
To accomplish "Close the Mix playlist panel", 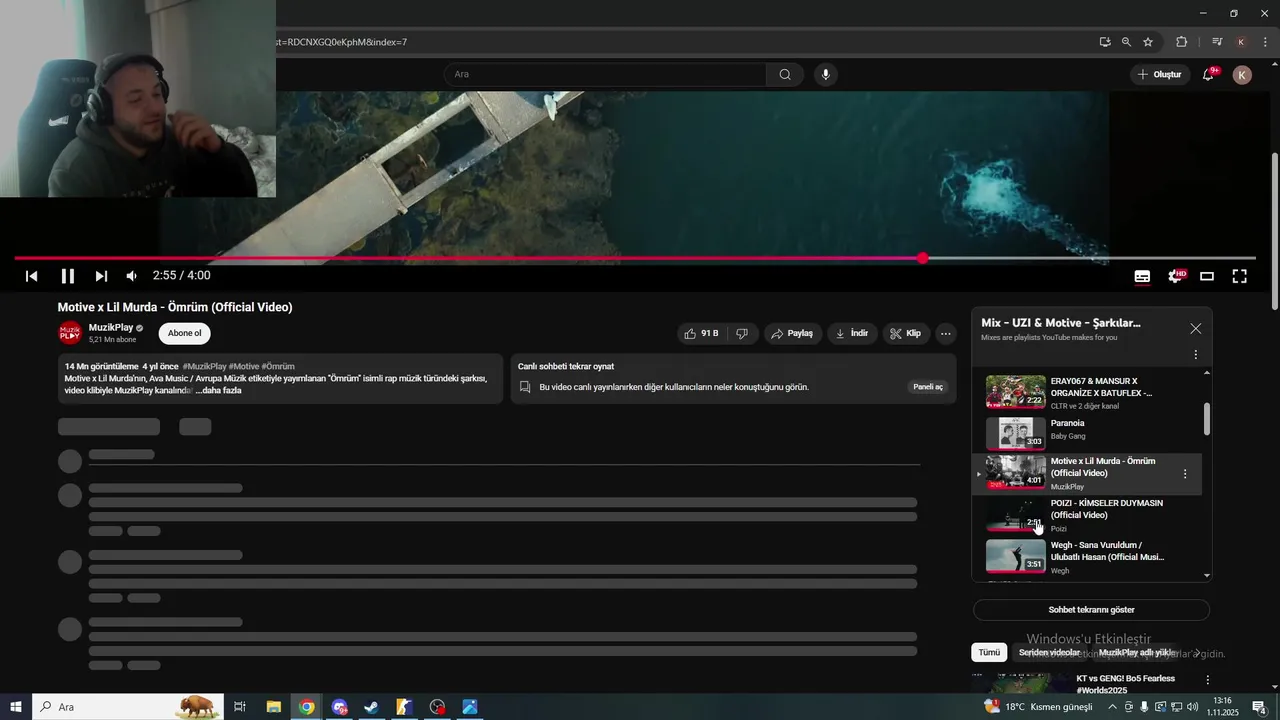I will pyautogui.click(x=1195, y=328).
